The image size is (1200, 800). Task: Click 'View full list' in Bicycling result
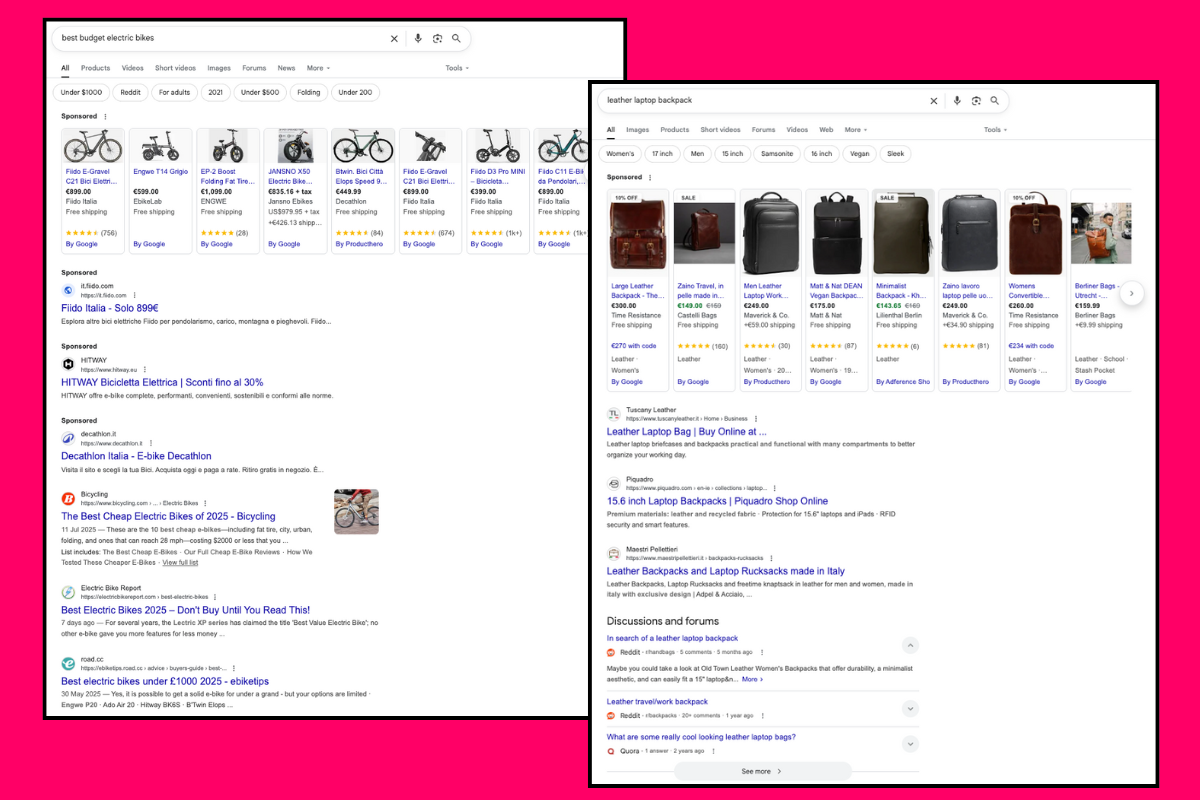pos(180,562)
